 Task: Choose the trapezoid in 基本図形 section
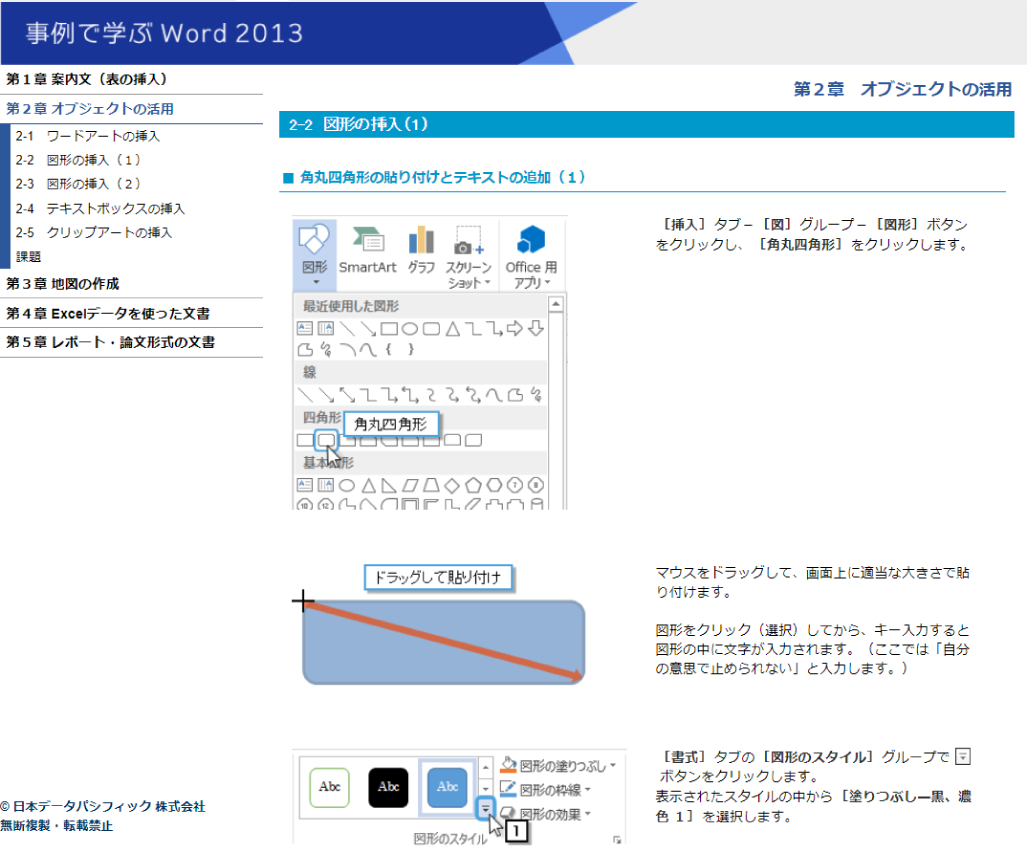(431, 485)
